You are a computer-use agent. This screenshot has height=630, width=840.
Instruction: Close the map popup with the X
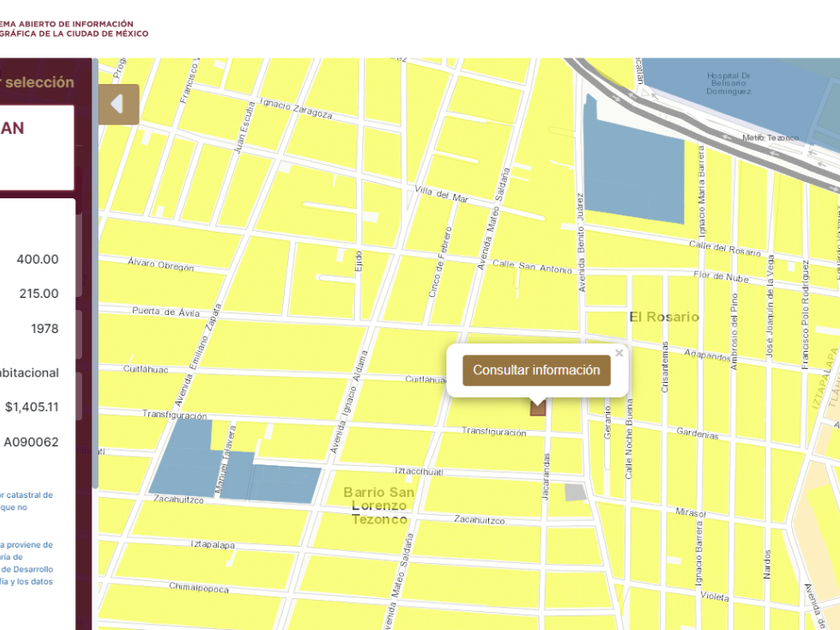click(619, 353)
